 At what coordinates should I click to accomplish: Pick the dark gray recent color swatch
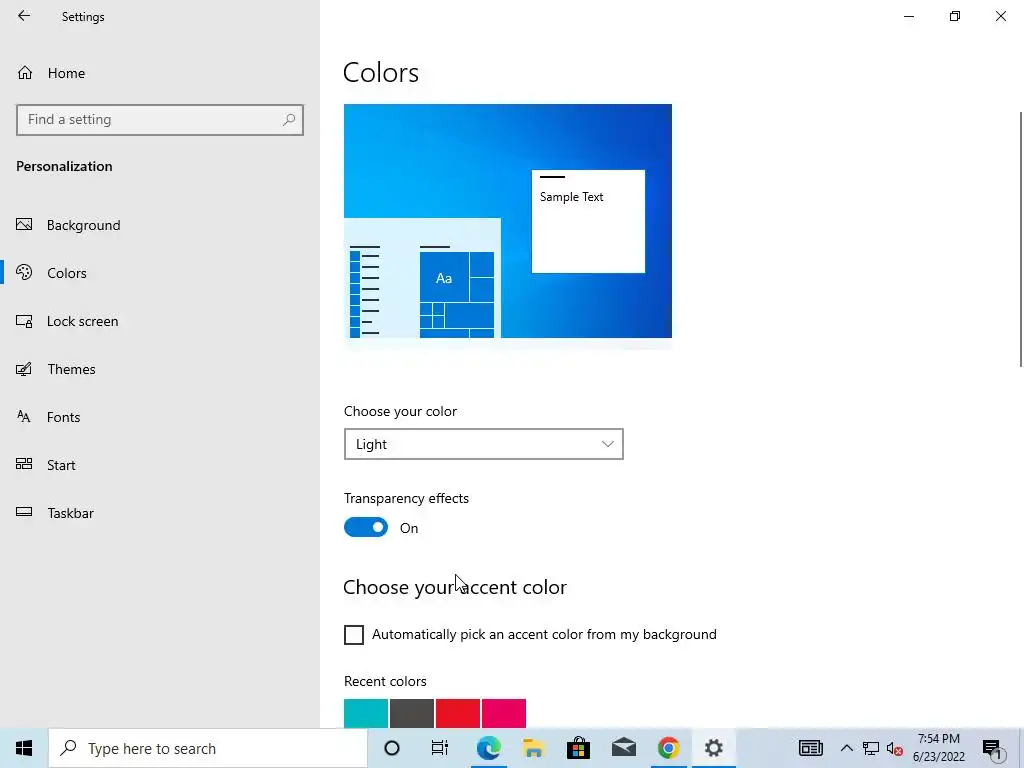tap(412, 713)
